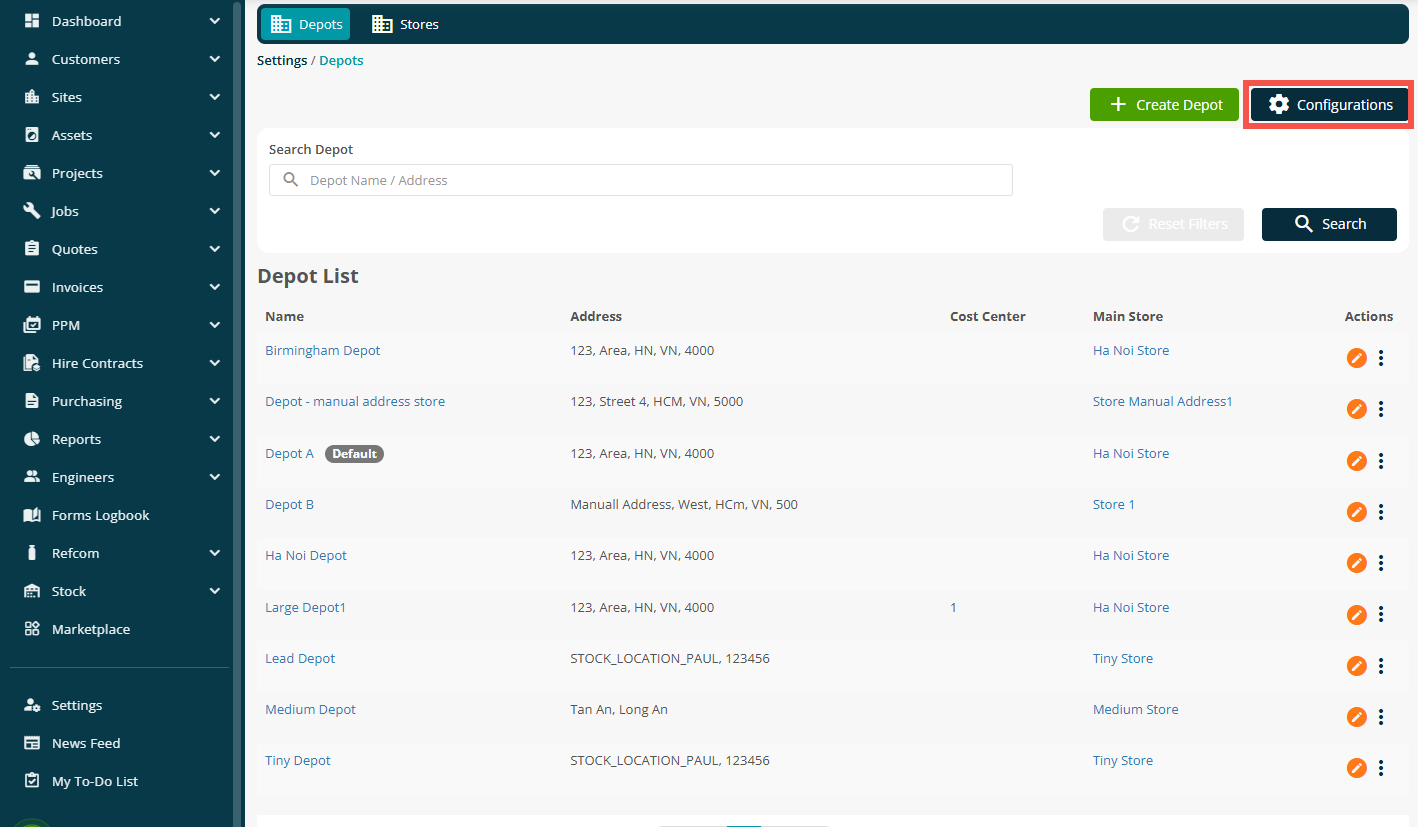Expand the Invoices menu chevron
This screenshot has height=827, width=1418.
coord(215,287)
